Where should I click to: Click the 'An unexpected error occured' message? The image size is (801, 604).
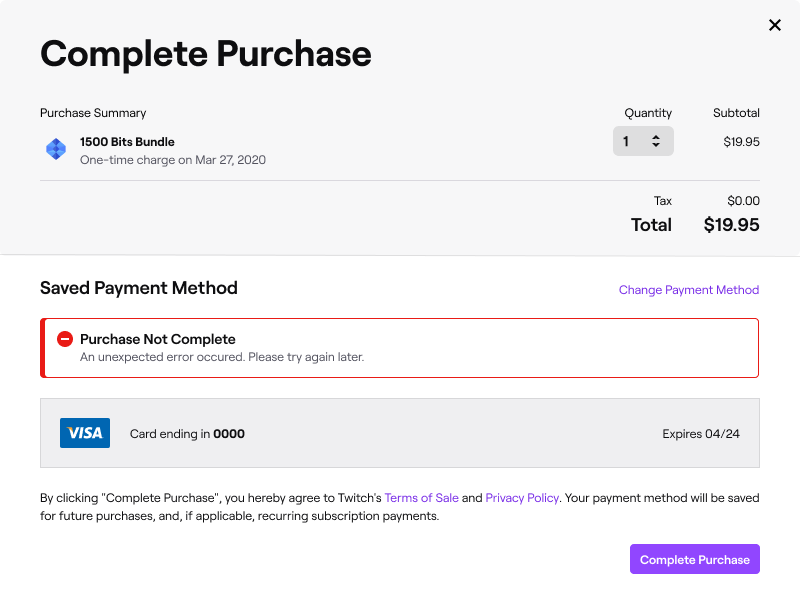[222, 357]
